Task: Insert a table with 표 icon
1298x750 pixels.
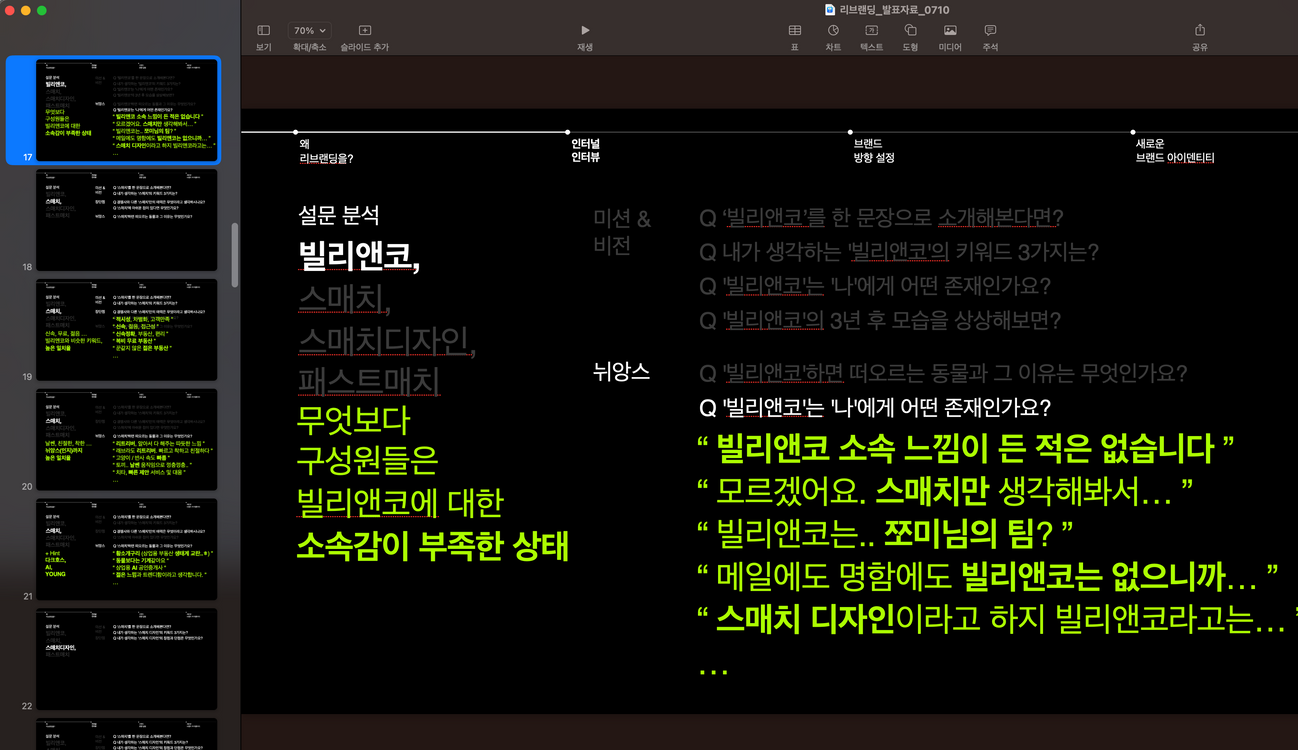Action: click(x=795, y=31)
